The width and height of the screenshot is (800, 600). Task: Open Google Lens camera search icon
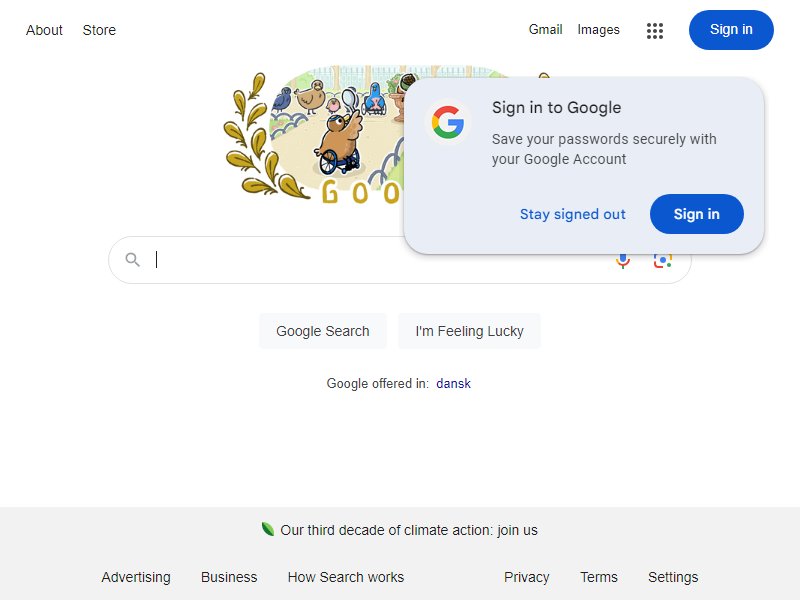[662, 261]
